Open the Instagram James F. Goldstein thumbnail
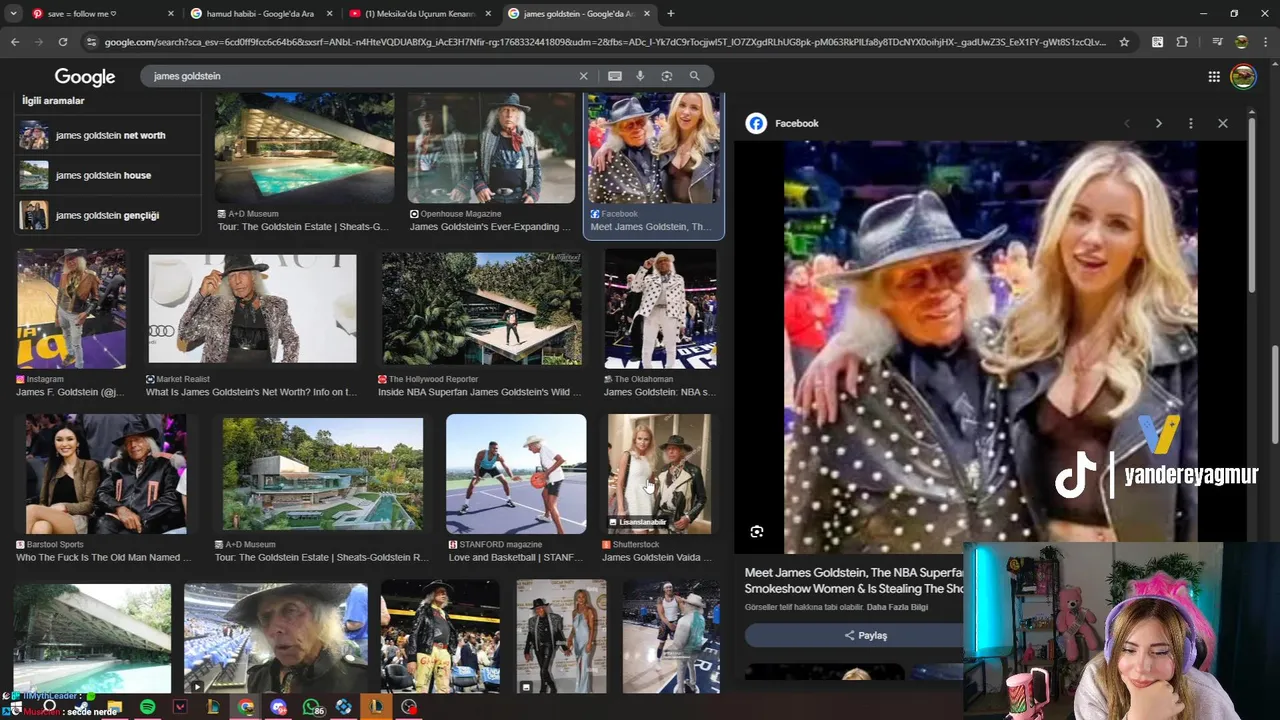This screenshot has width=1280, height=720. click(71, 308)
